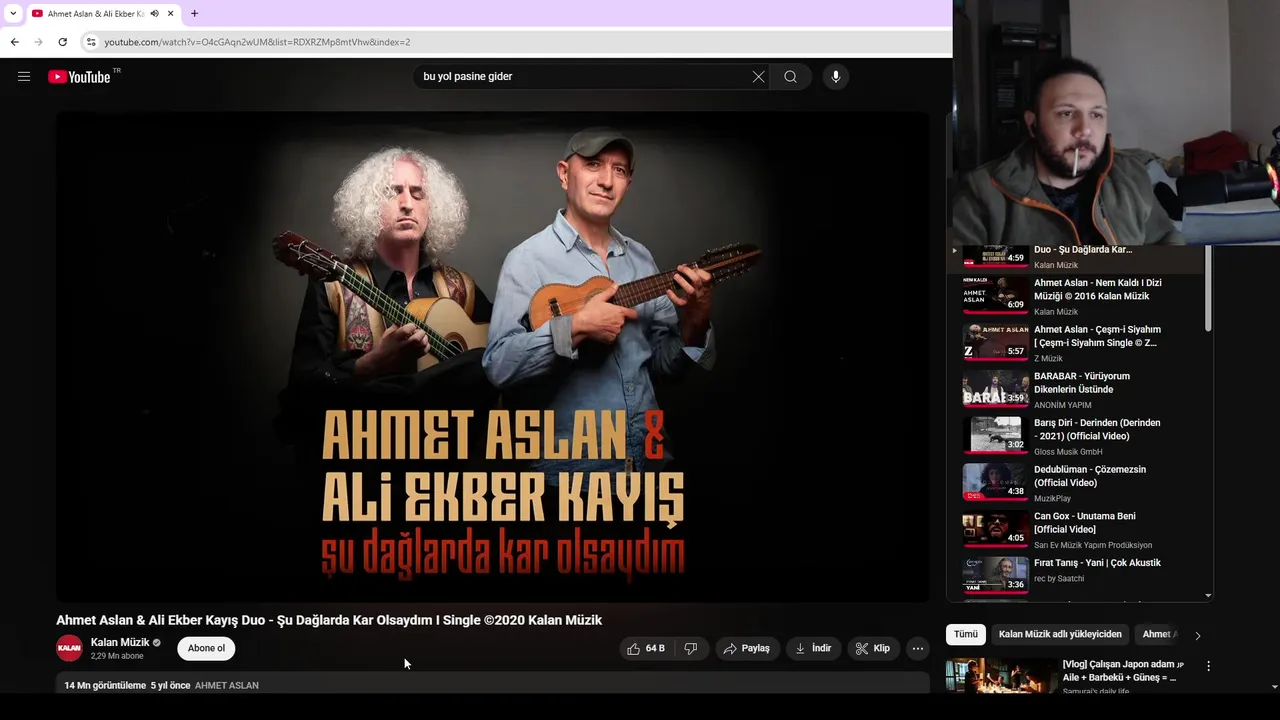The width and height of the screenshot is (1280, 720).
Task: Click '14 Mn görüntüleme' view count text
Action: click(105, 686)
